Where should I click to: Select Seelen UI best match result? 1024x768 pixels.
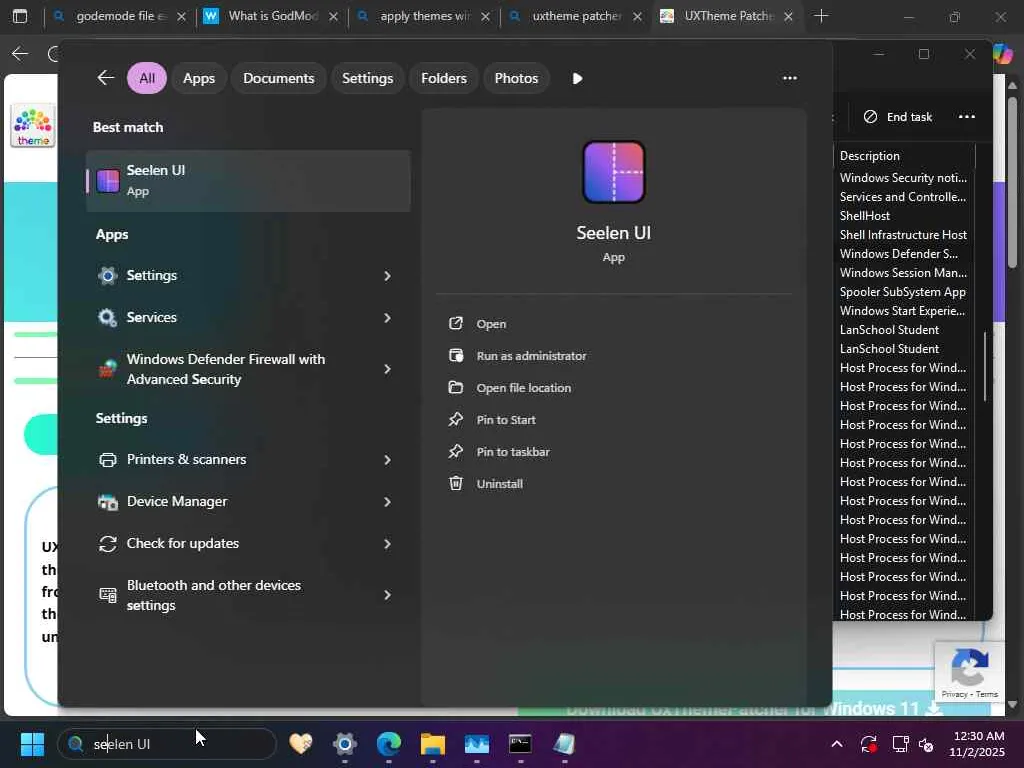click(x=248, y=181)
